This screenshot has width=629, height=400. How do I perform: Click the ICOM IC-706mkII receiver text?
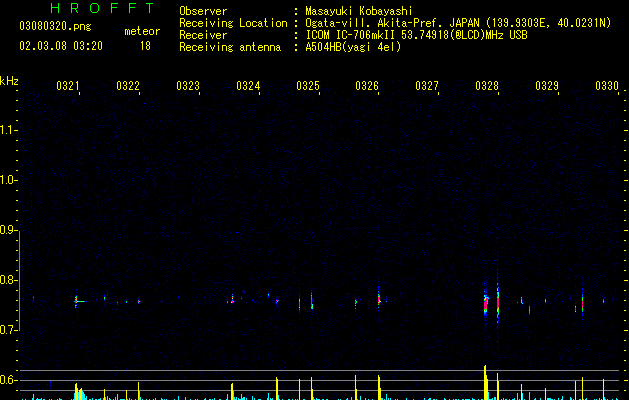click(416, 35)
